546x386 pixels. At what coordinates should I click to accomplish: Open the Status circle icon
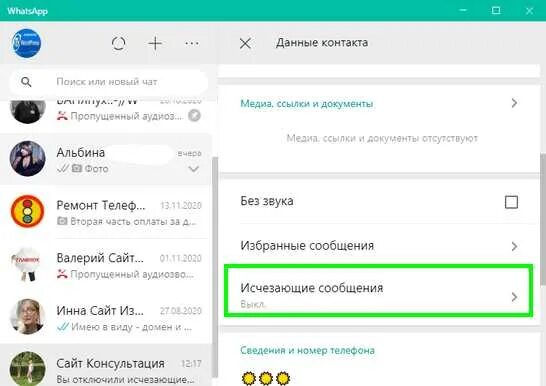[x=118, y=44]
